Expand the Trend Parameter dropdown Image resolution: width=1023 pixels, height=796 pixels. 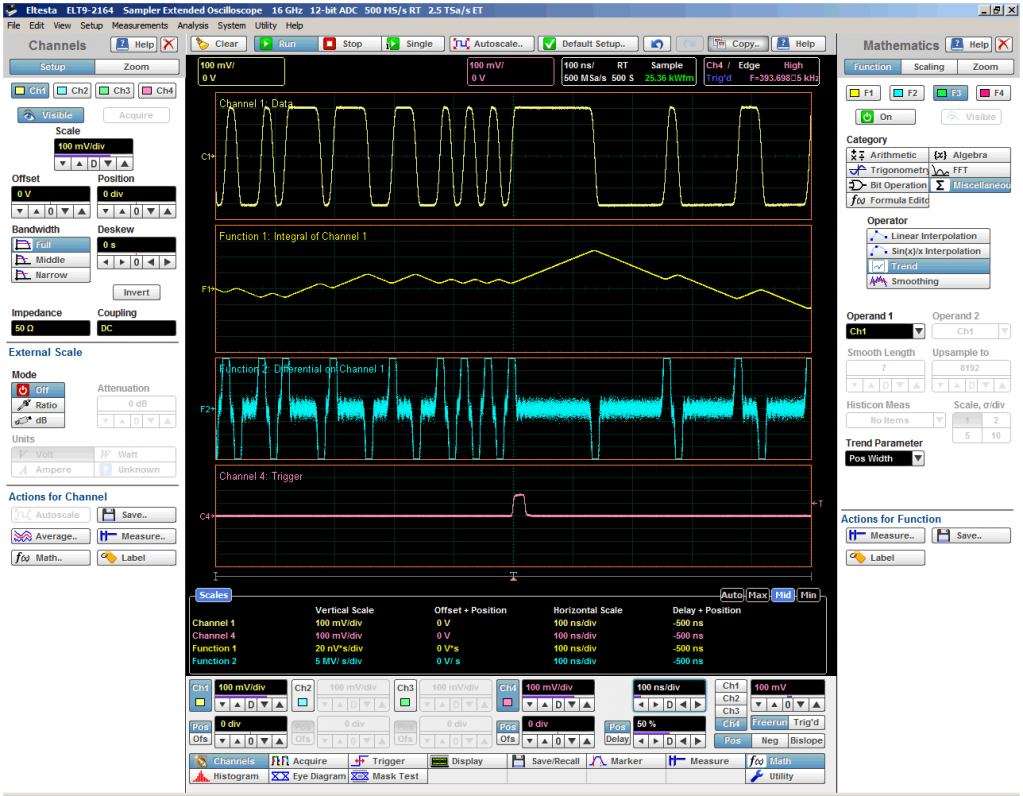[x=885, y=458]
